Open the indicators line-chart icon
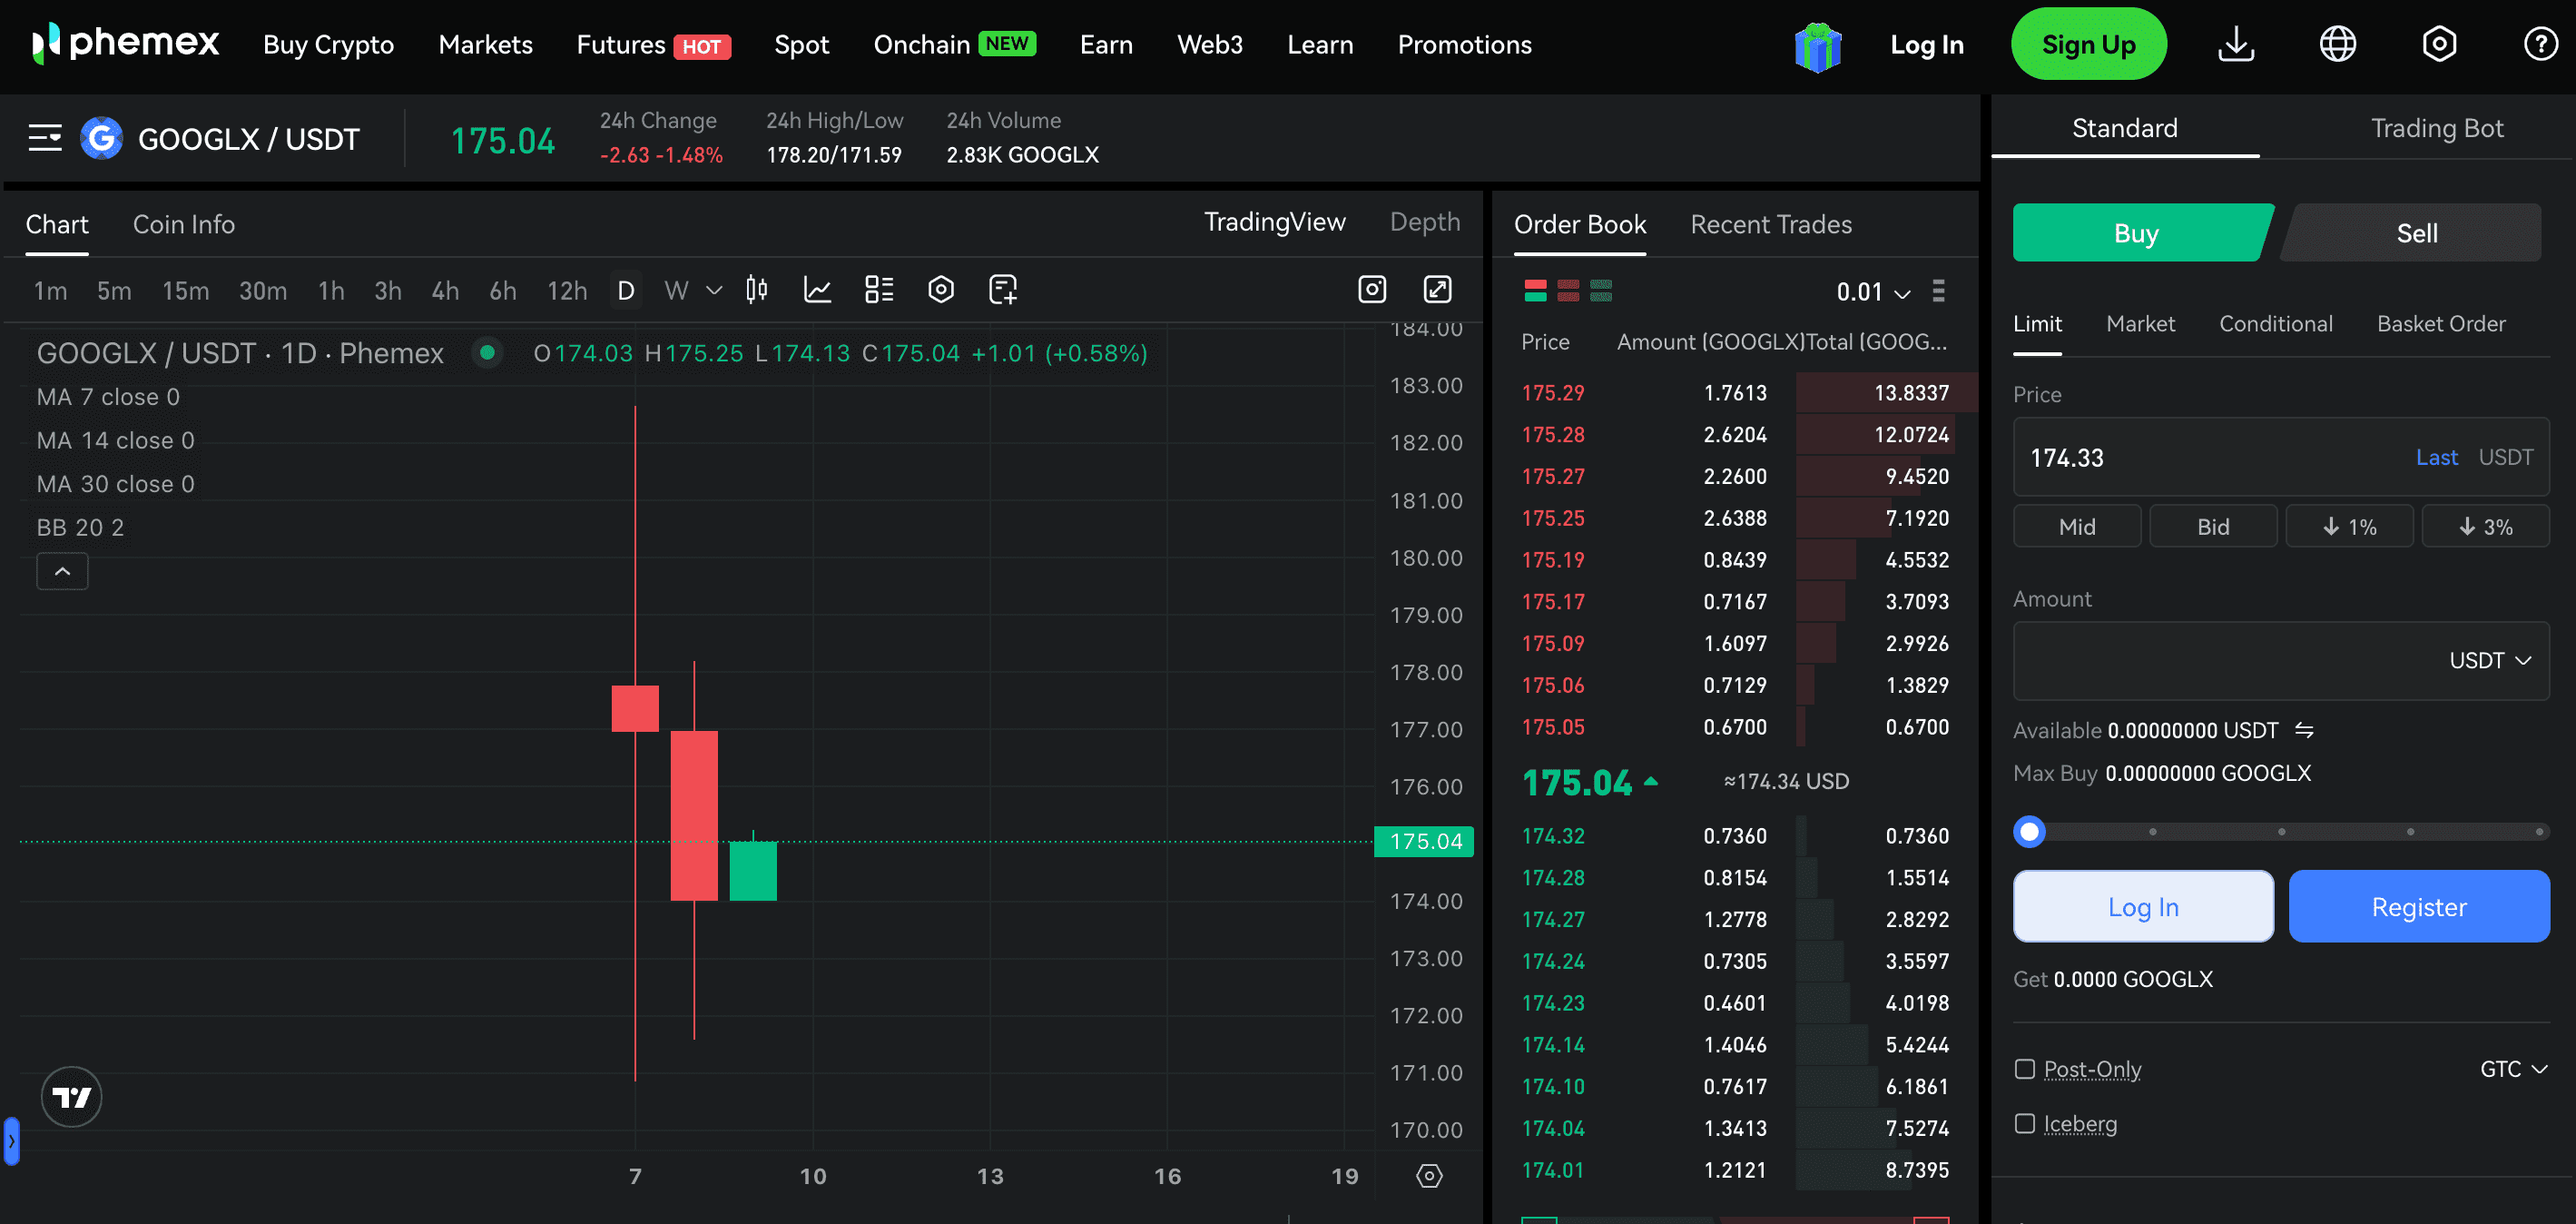2576x1224 pixels. tap(818, 290)
